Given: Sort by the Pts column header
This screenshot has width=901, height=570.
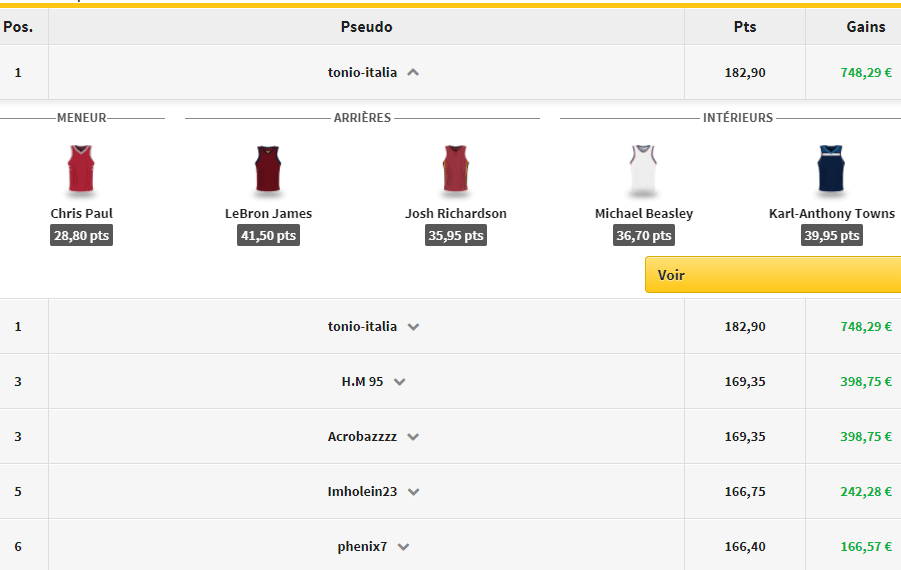Looking at the screenshot, I should [745, 27].
